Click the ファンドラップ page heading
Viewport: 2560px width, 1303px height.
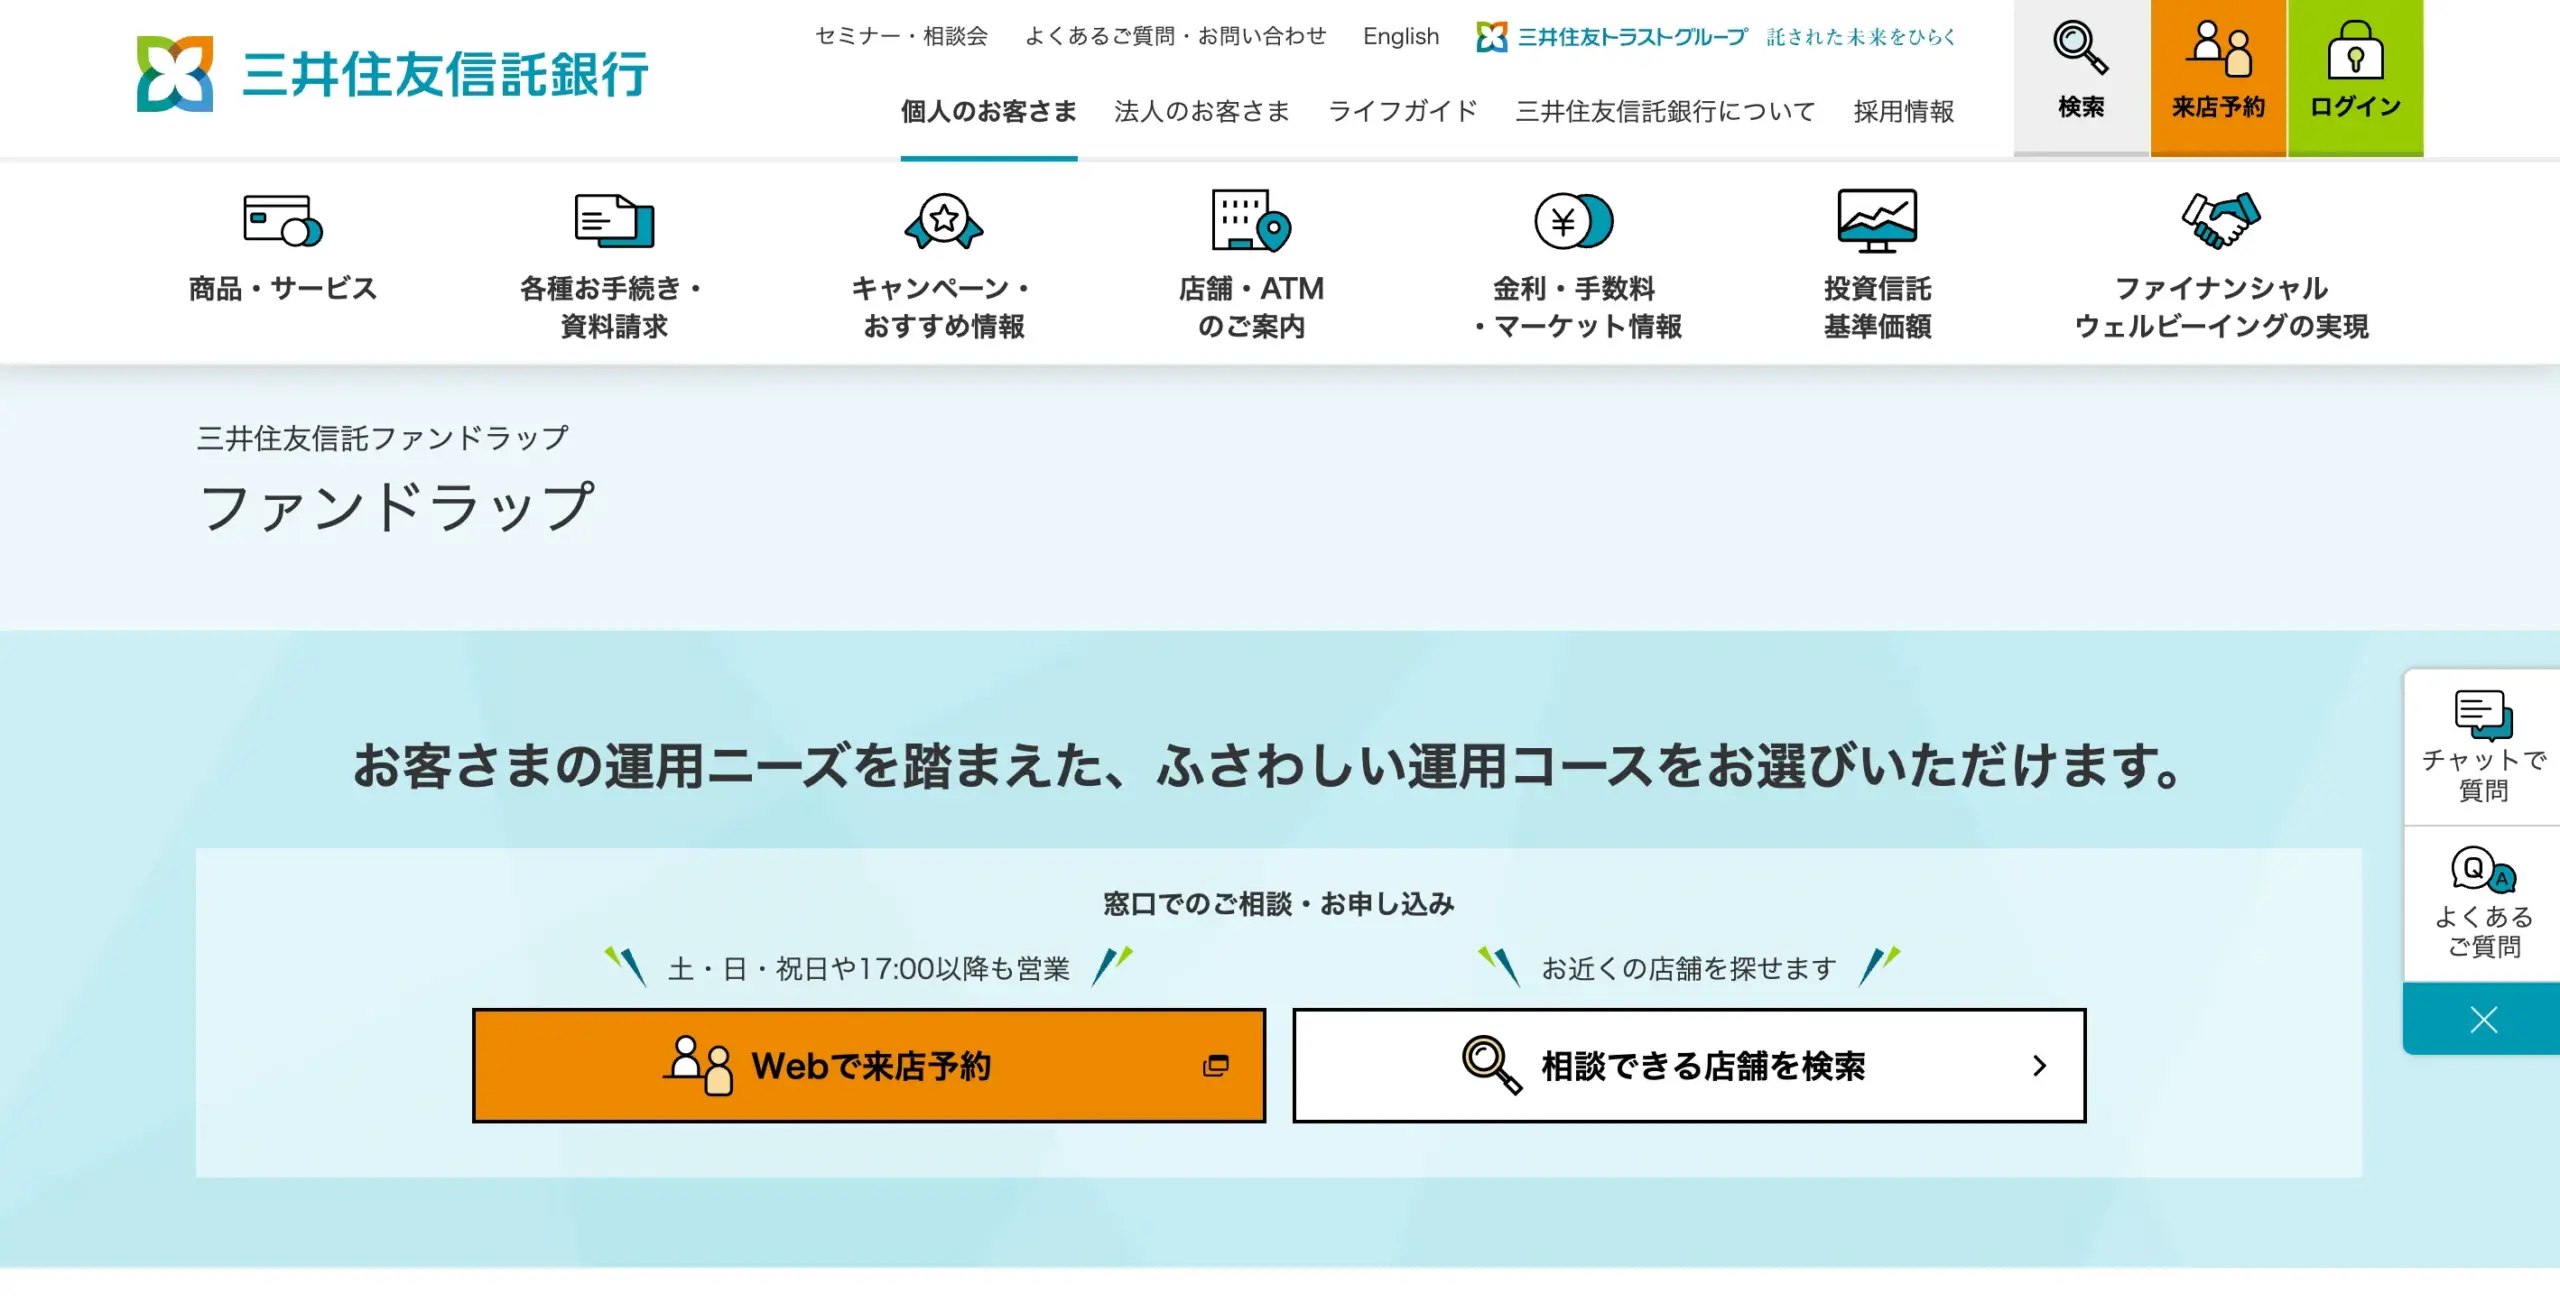click(x=396, y=507)
